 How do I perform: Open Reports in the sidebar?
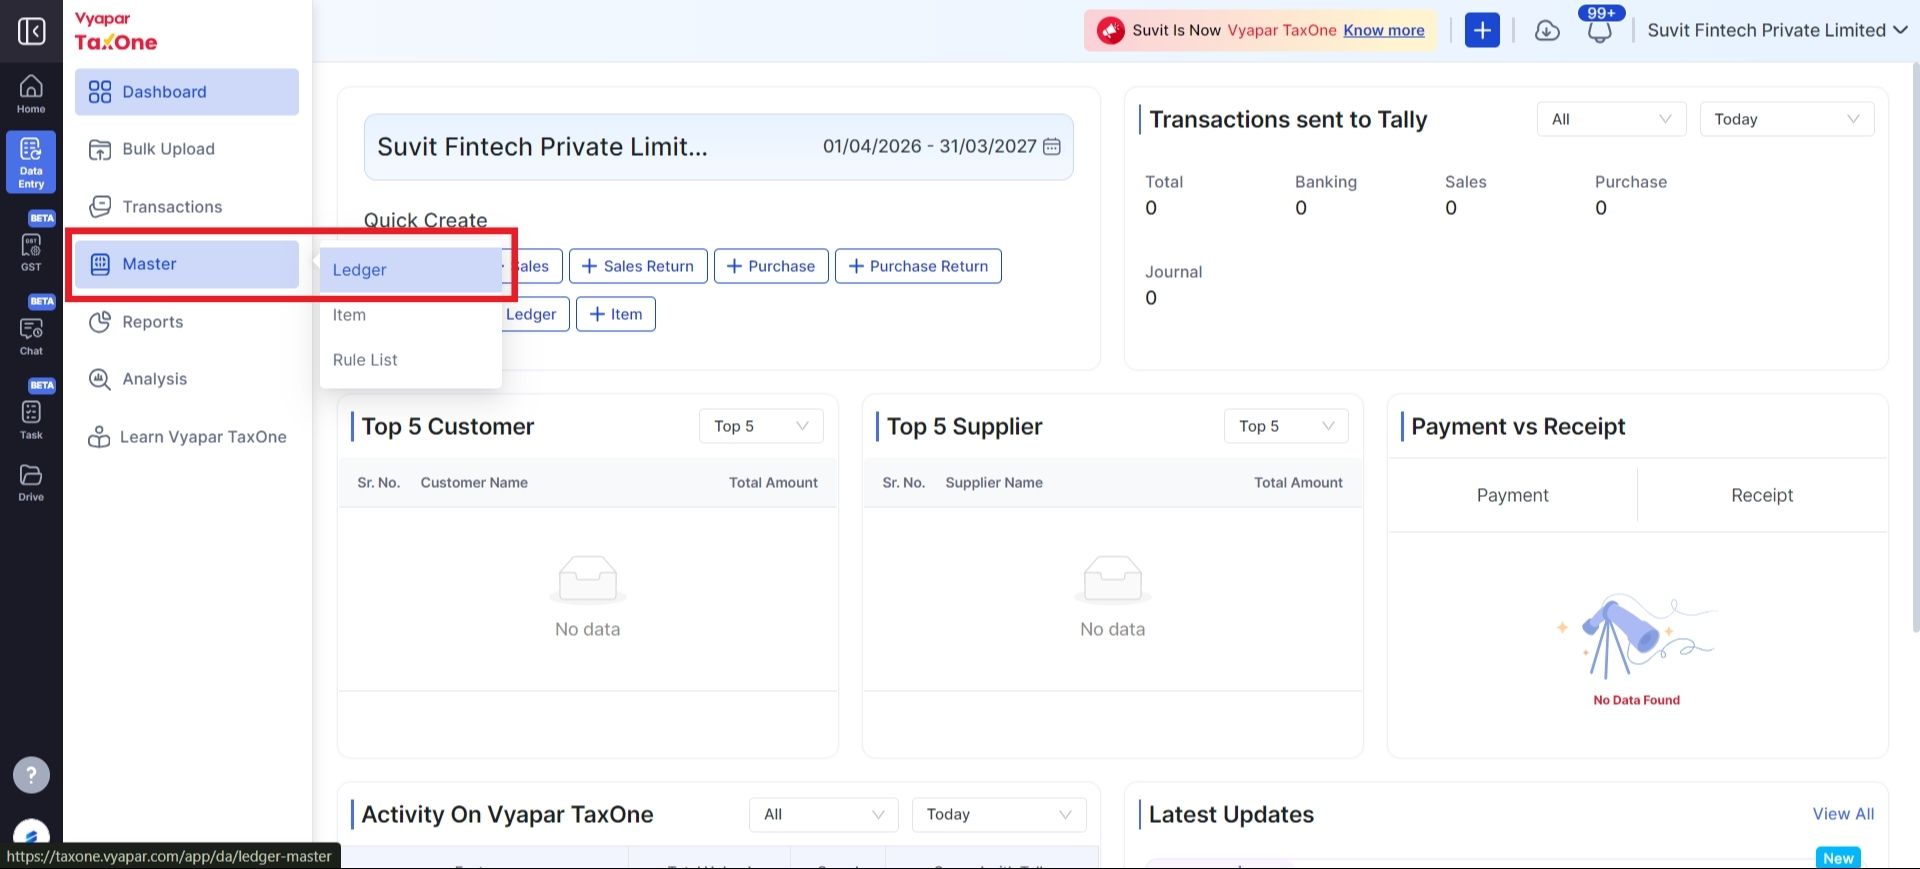[187, 322]
